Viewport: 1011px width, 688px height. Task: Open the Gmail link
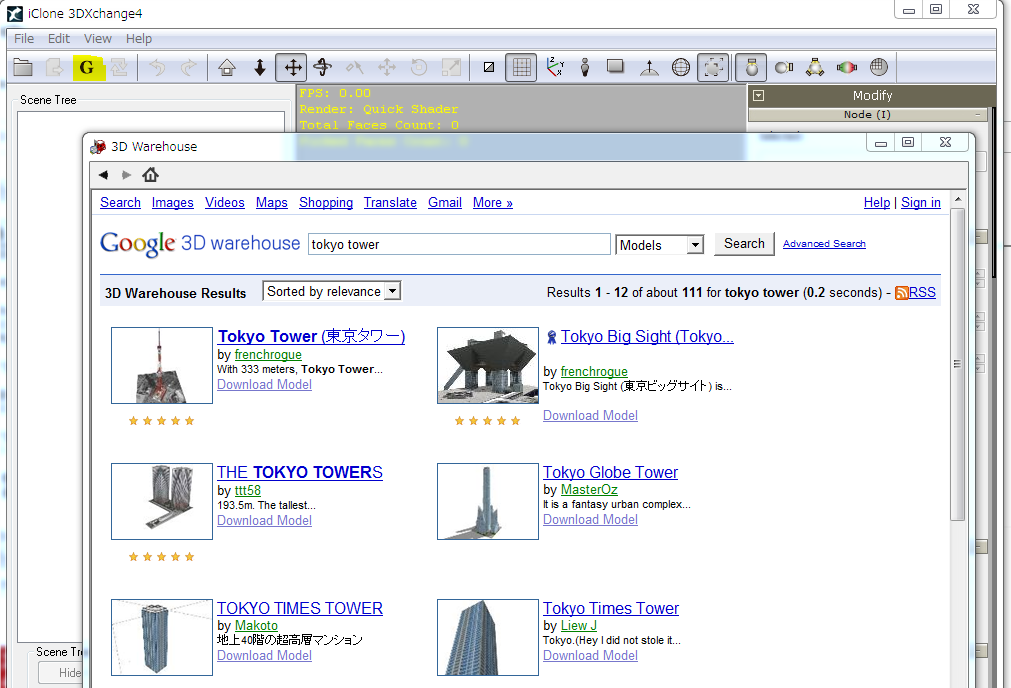[x=445, y=202]
